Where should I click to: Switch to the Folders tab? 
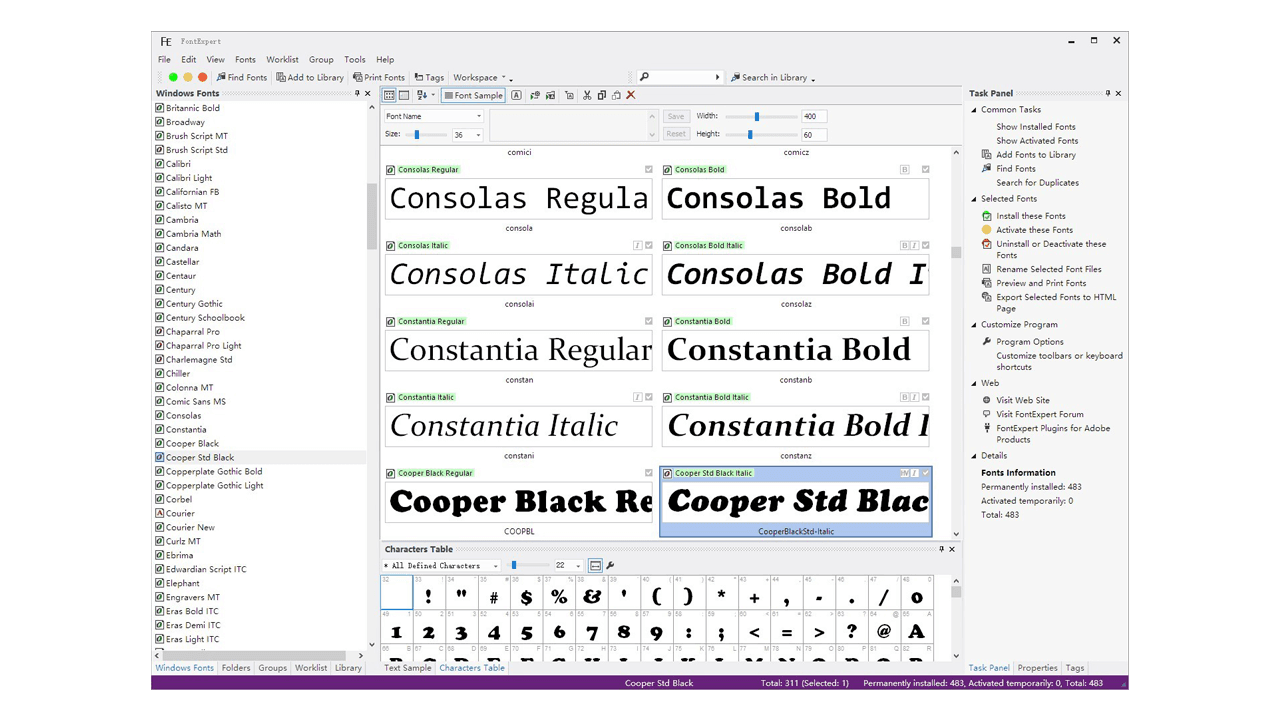tap(236, 668)
